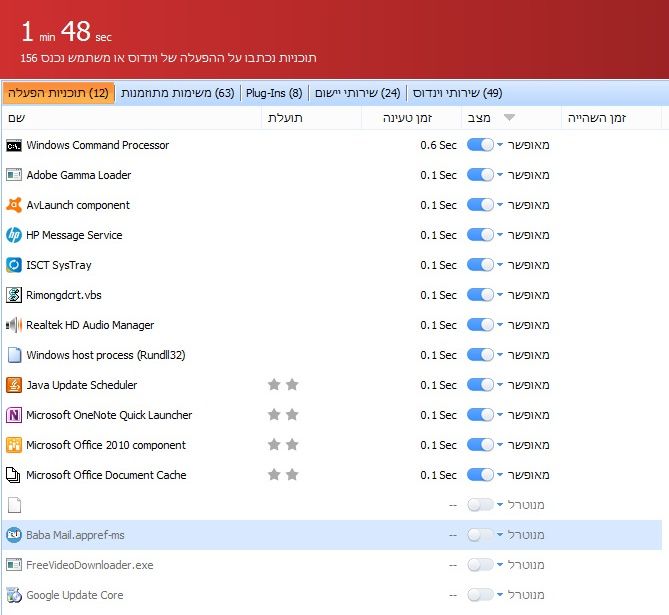Open שירותי יישום (24) tab
669x615 pixels.
357,93
